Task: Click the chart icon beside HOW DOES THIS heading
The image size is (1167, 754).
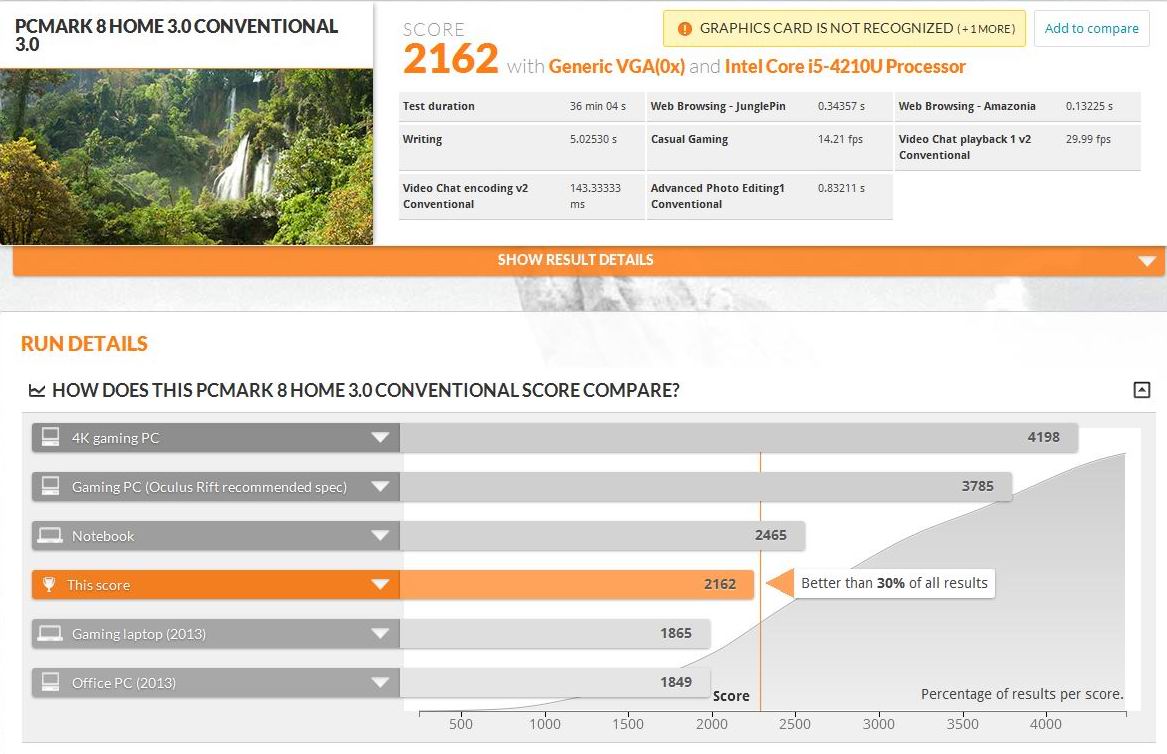Action: 36,390
